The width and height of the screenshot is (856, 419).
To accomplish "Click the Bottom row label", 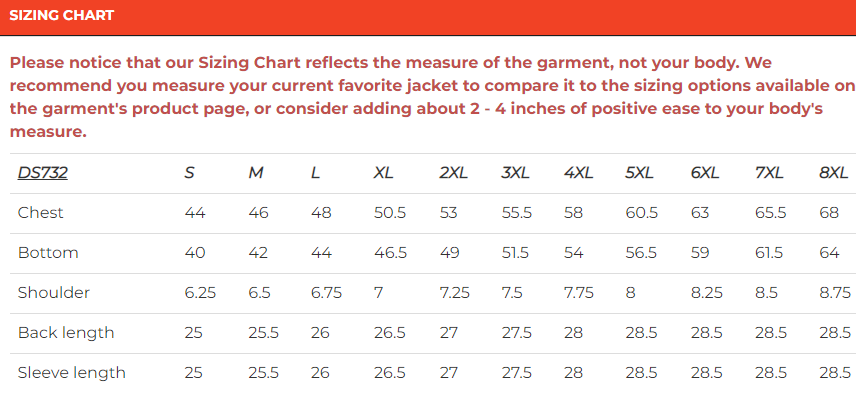I will click(x=48, y=253).
